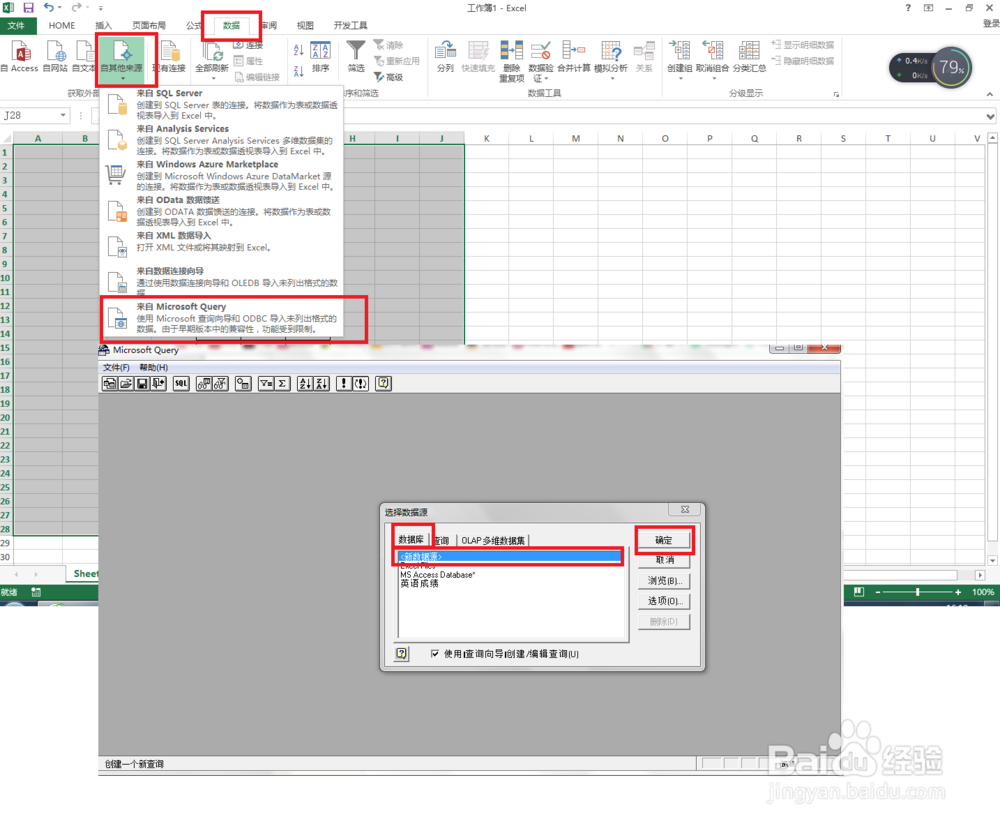Open the Sort (排序) dialog
Image resolution: width=1000 pixels, height=826 pixels.
tap(320, 56)
